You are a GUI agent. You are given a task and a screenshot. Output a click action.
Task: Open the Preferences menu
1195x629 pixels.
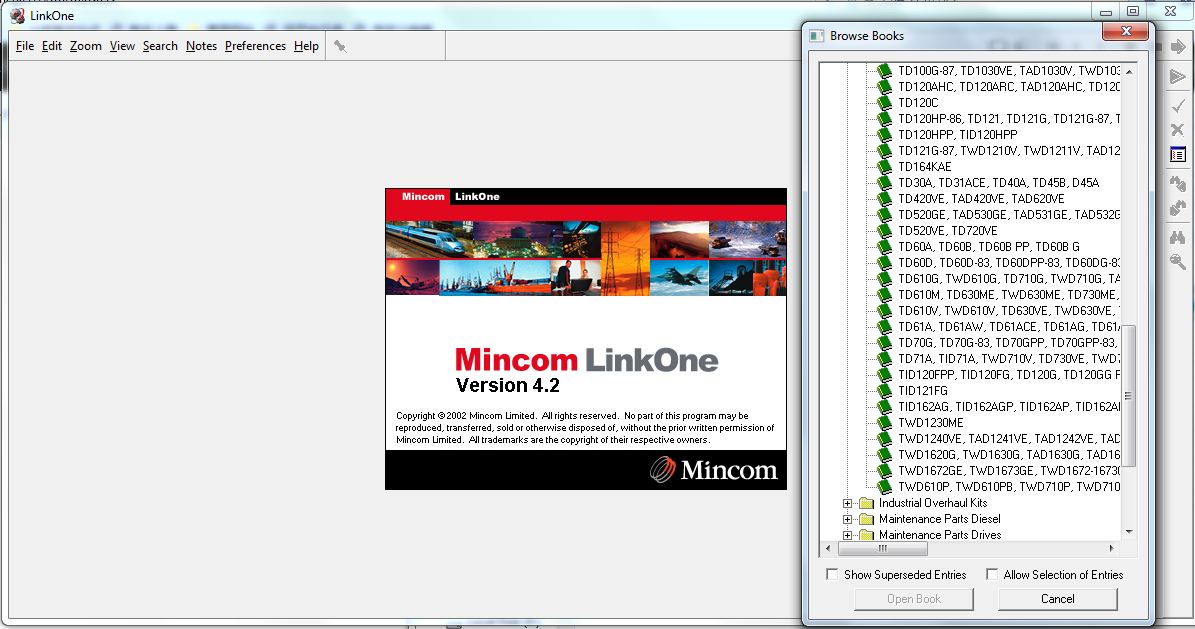[255, 46]
